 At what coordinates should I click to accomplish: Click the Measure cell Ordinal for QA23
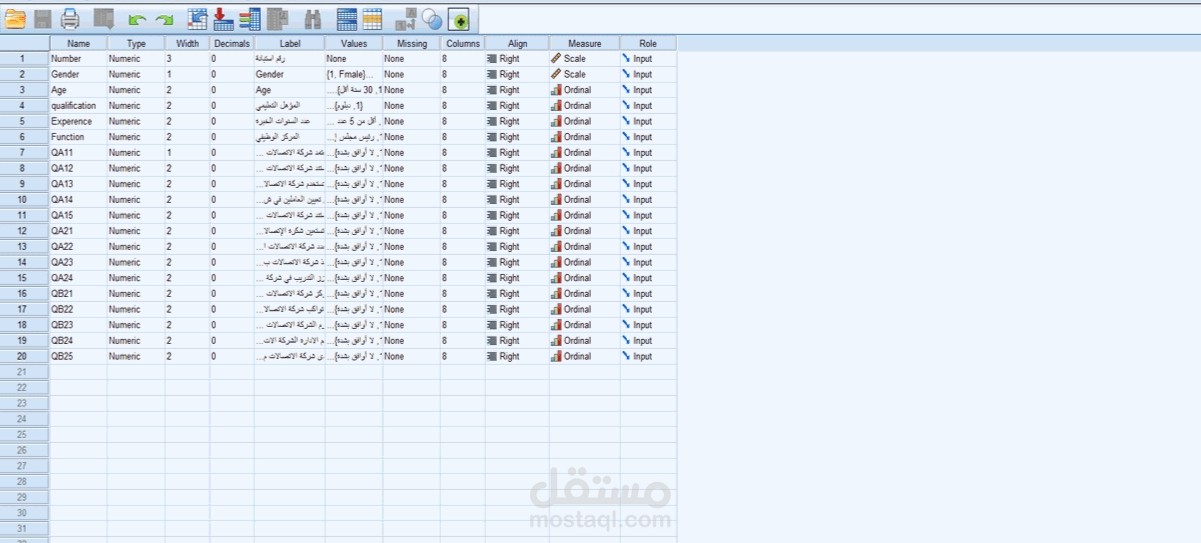coord(584,262)
